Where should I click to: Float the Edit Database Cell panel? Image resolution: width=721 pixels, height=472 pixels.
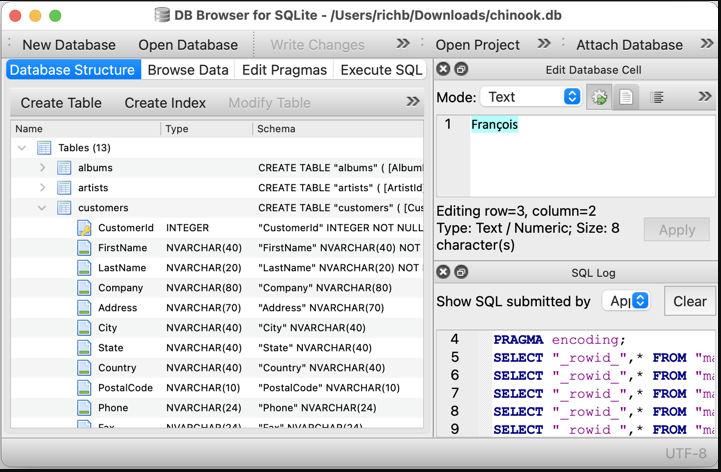(461, 70)
